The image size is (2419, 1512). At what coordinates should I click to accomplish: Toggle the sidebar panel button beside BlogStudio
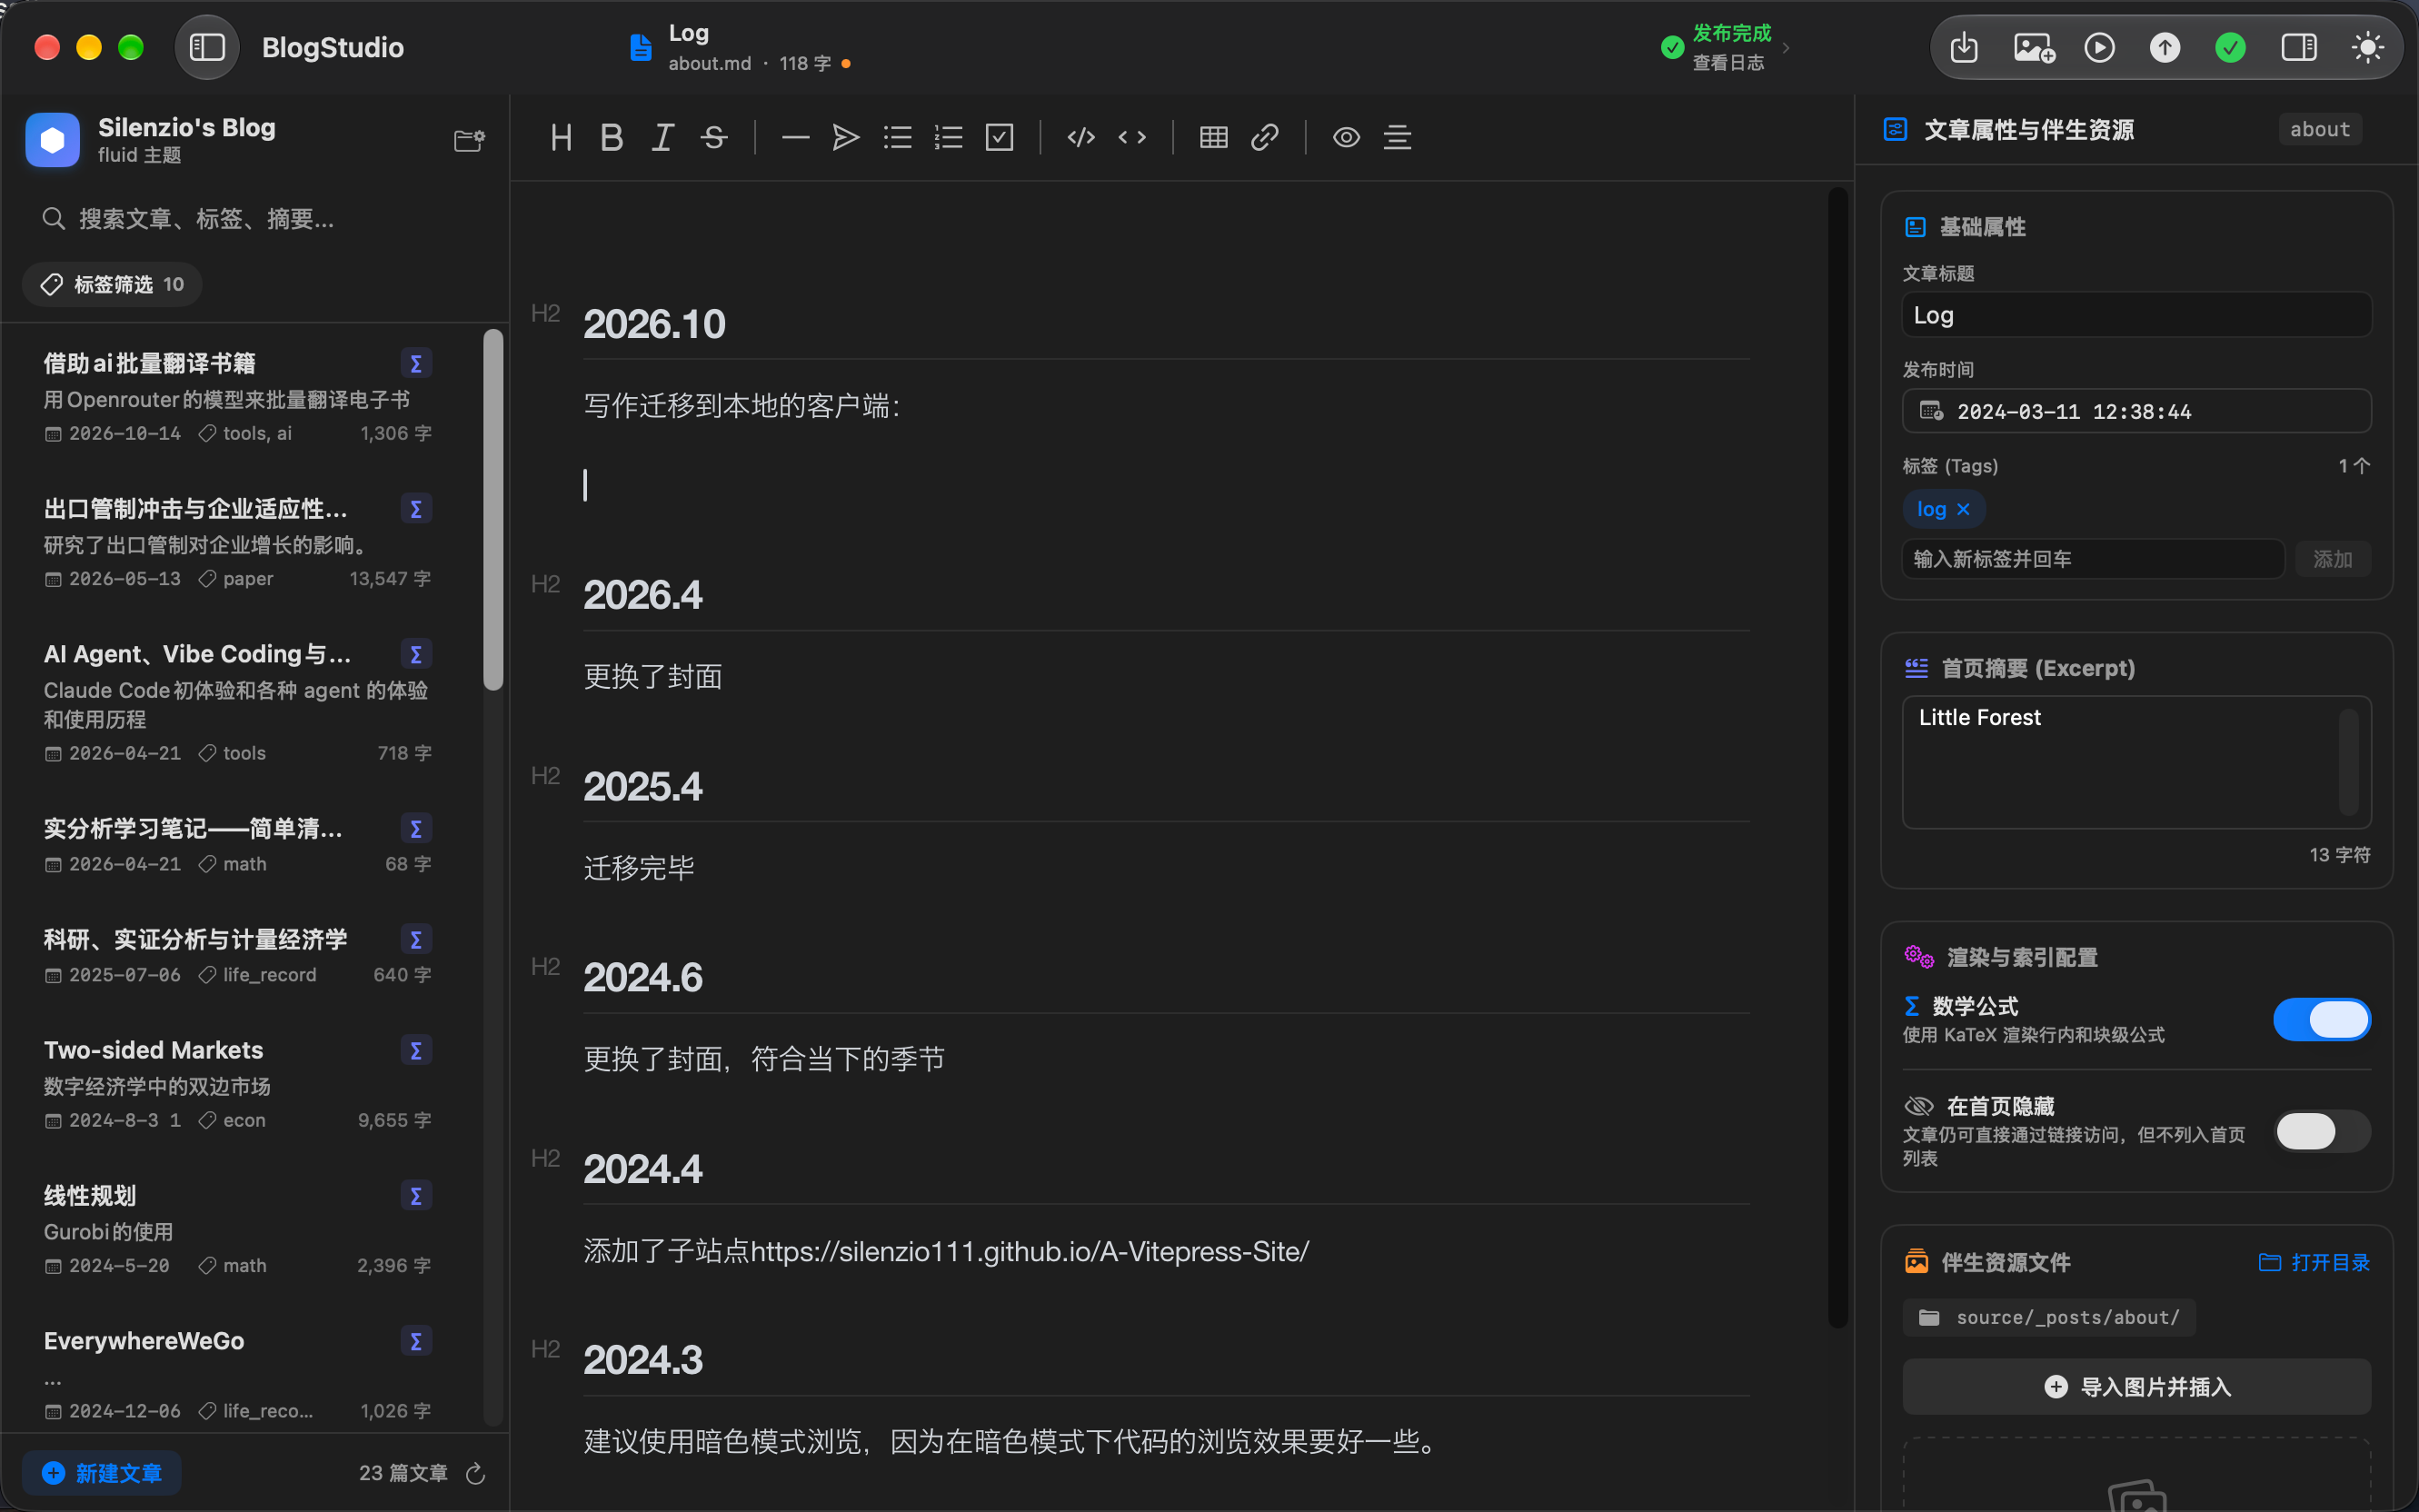(207, 47)
